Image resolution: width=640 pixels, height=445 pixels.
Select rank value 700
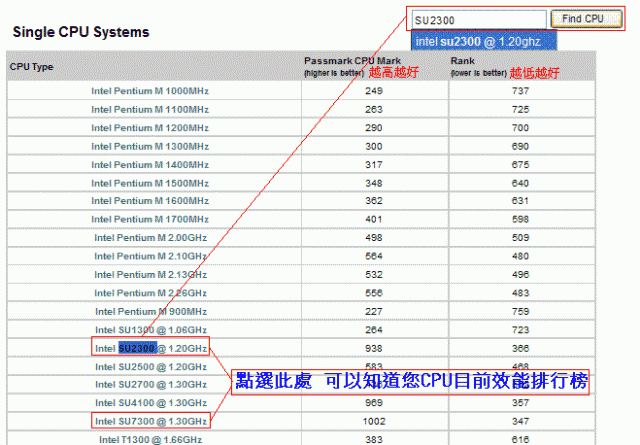pos(520,128)
